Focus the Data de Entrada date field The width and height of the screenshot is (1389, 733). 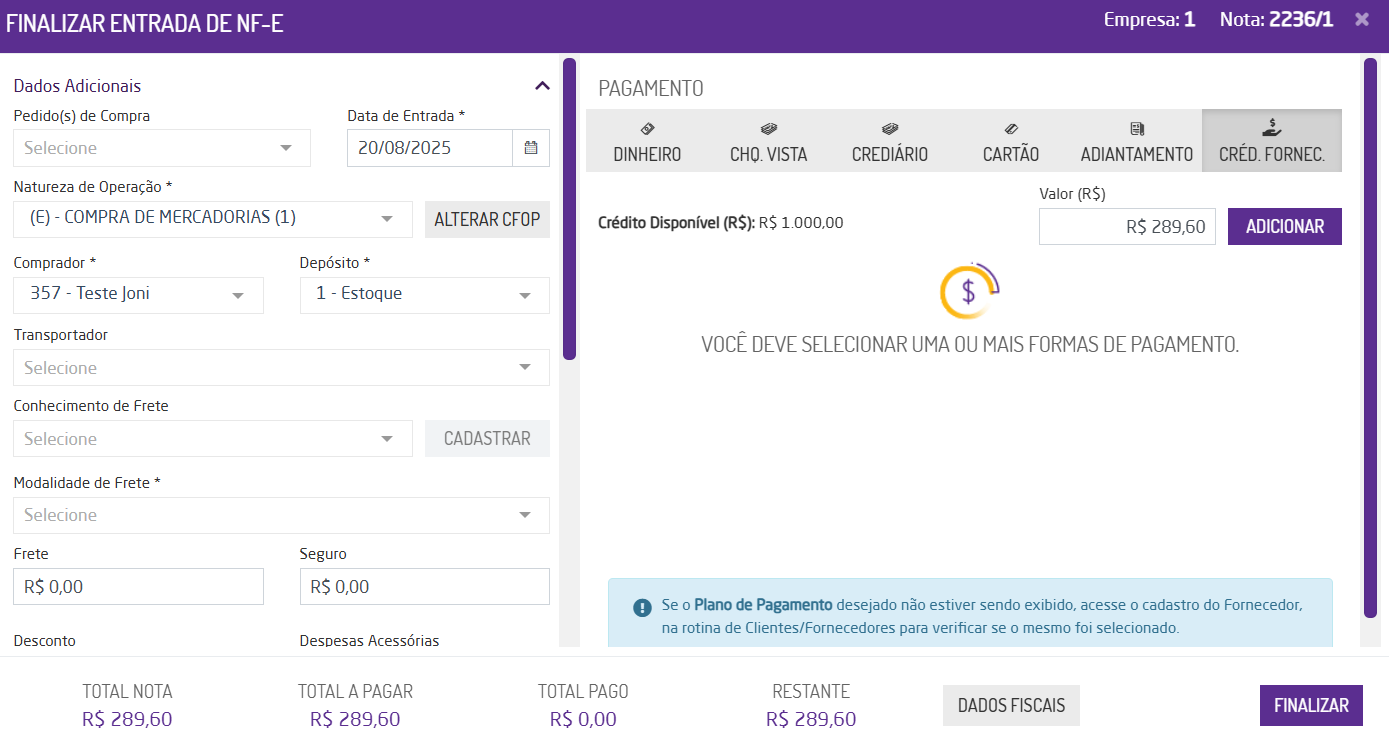[430, 148]
